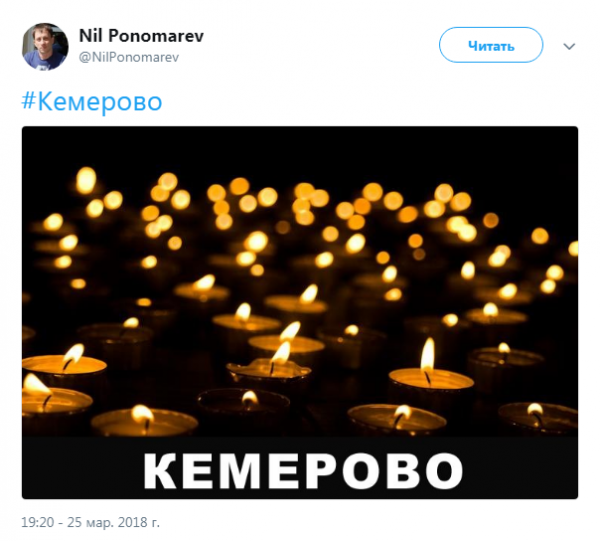This screenshot has width=600, height=541.
Task: Click the Nil Ponomarev display name
Action: pos(141,36)
